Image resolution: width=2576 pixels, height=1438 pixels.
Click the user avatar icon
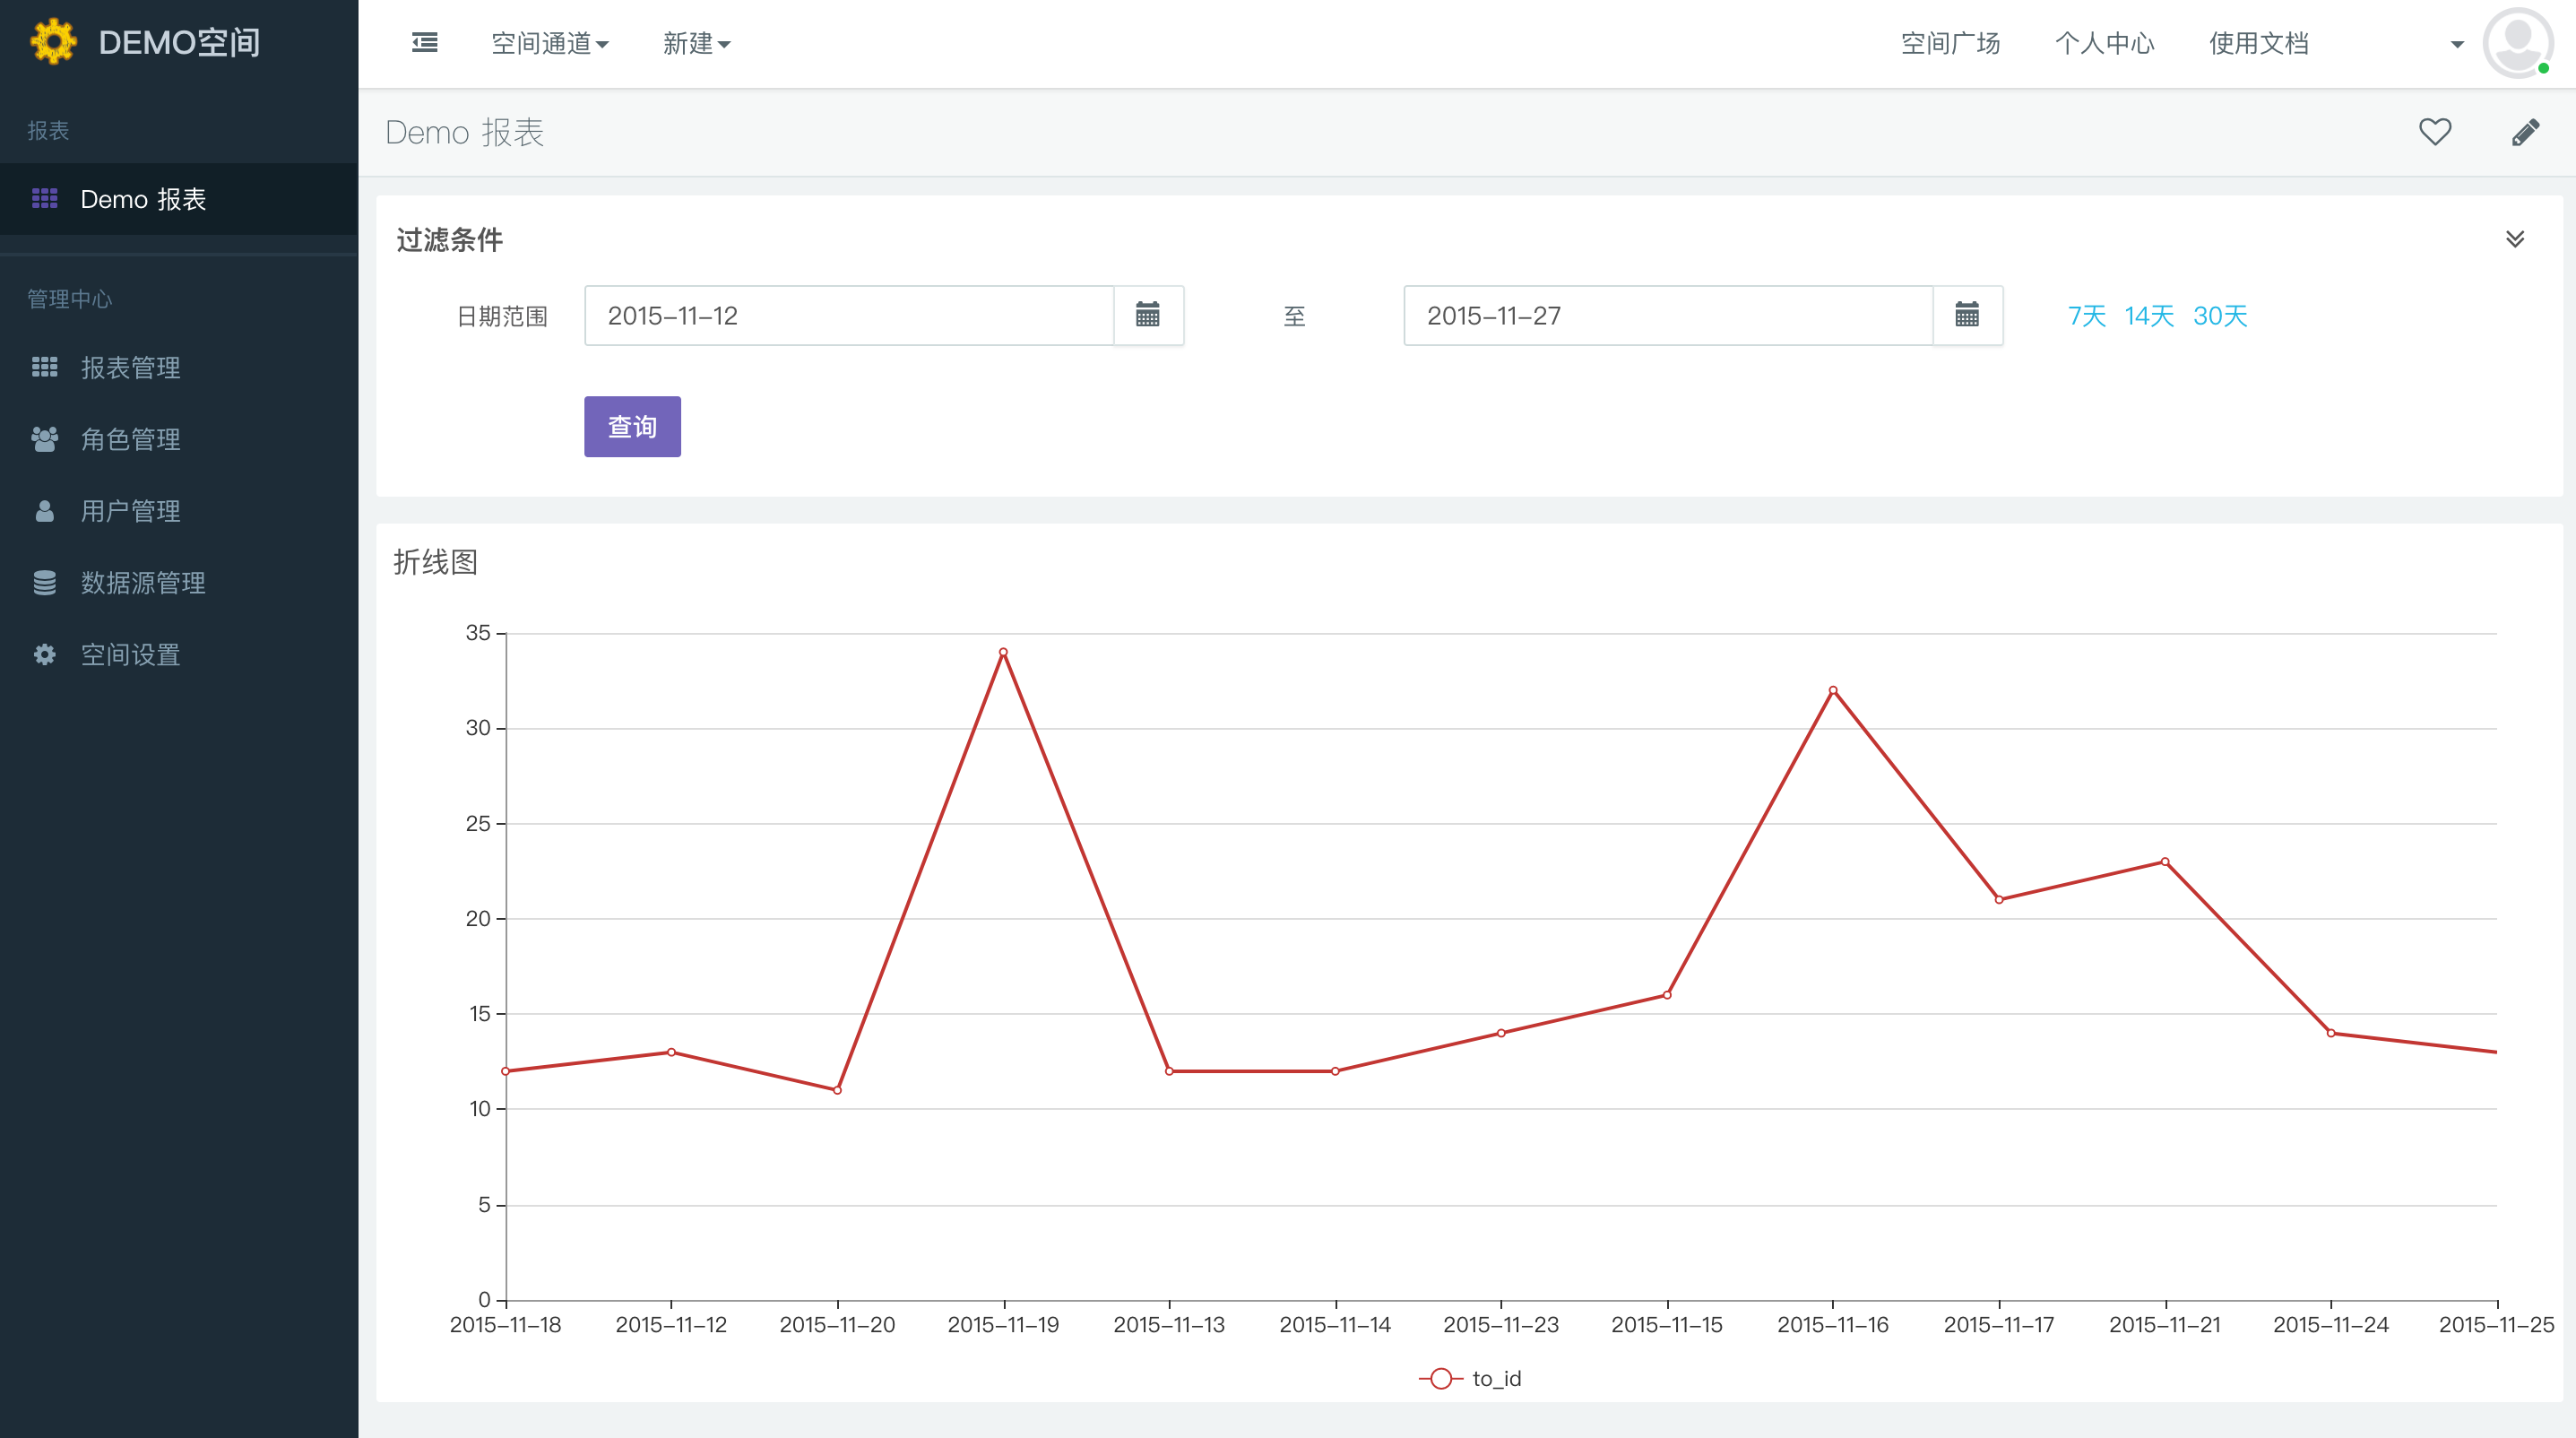click(x=2517, y=43)
